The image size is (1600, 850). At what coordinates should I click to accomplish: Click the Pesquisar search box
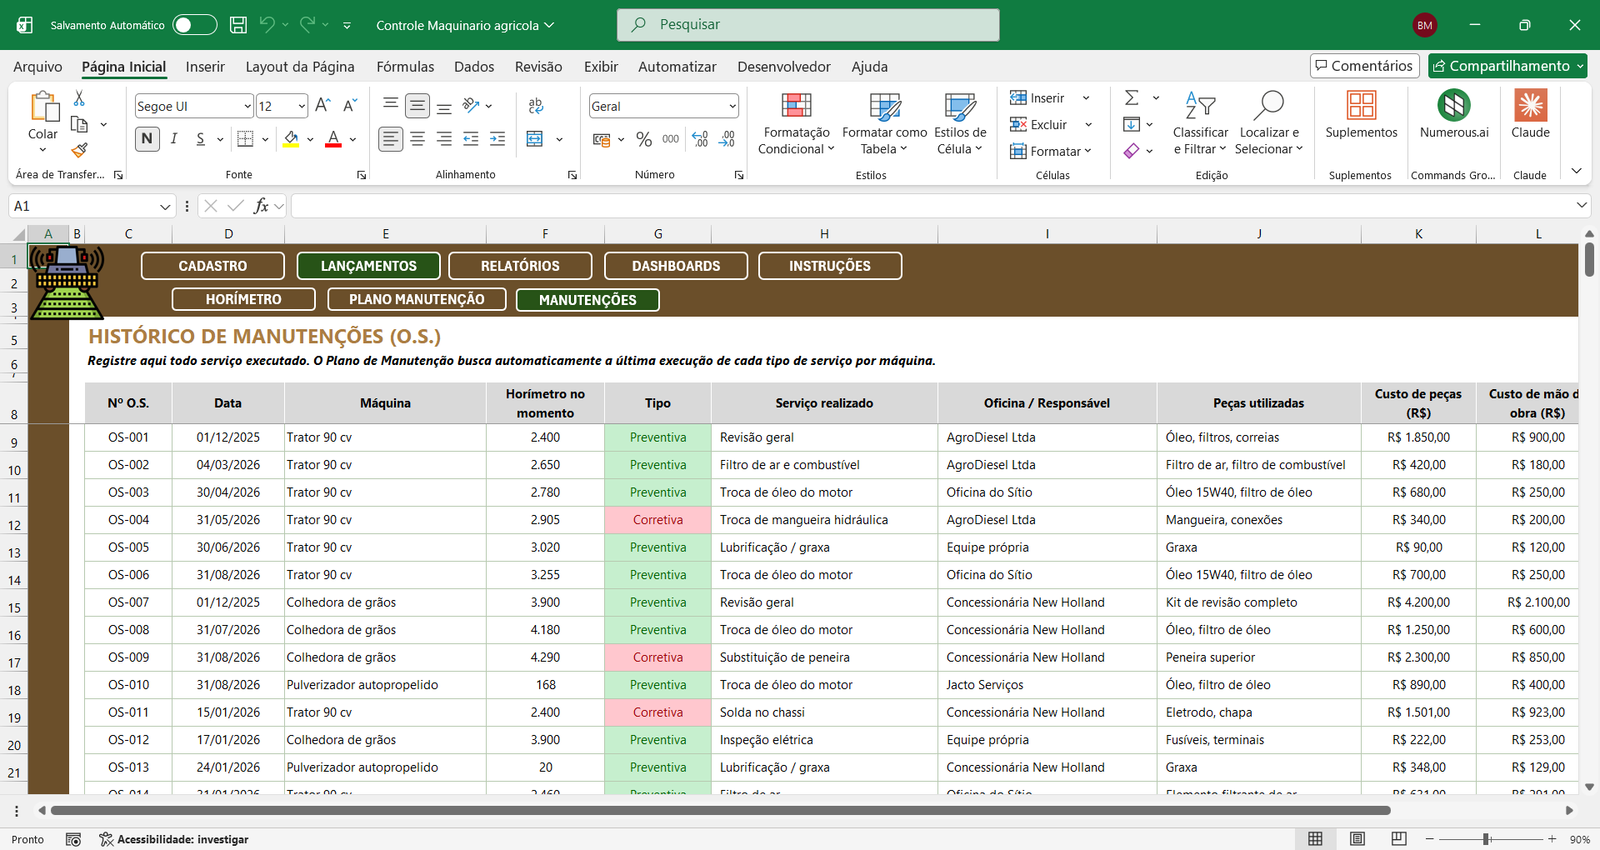tap(808, 25)
